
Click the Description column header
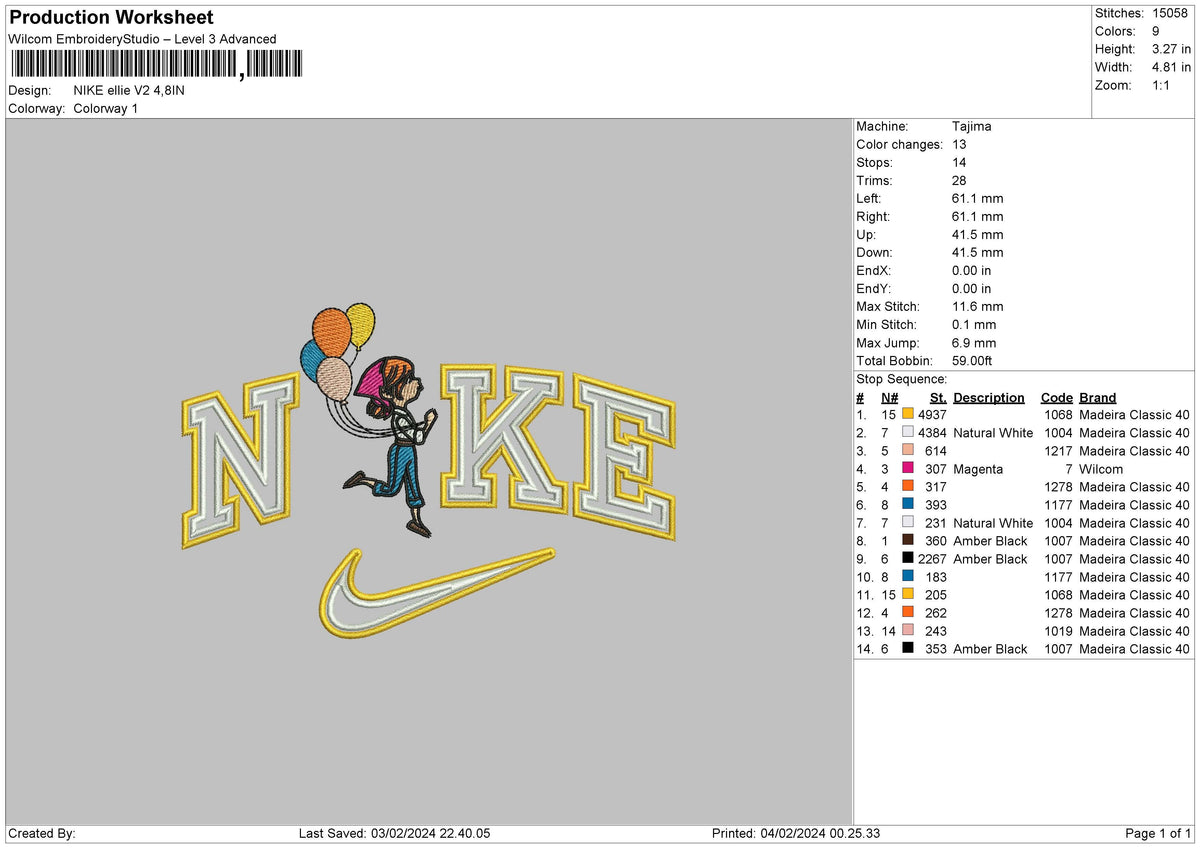point(989,398)
